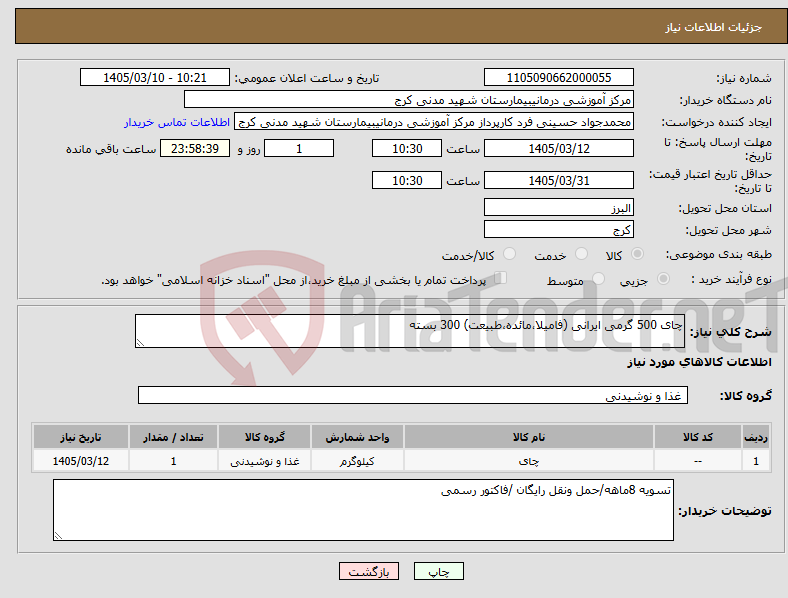
Task: Select the متوسط purchase type radio
Action: [x=598, y=278]
